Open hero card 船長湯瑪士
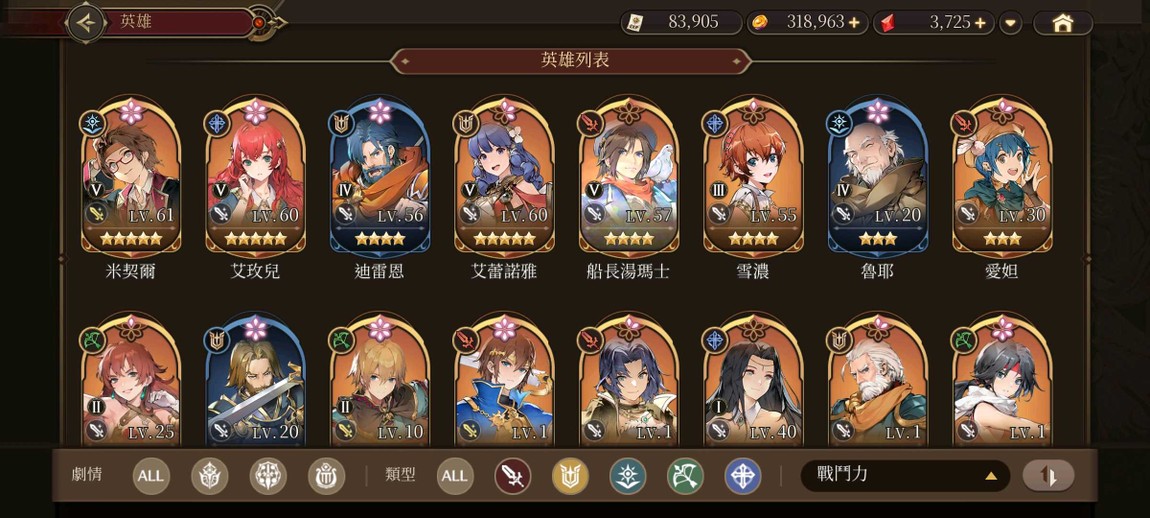The height and width of the screenshot is (518, 1150). click(629, 178)
